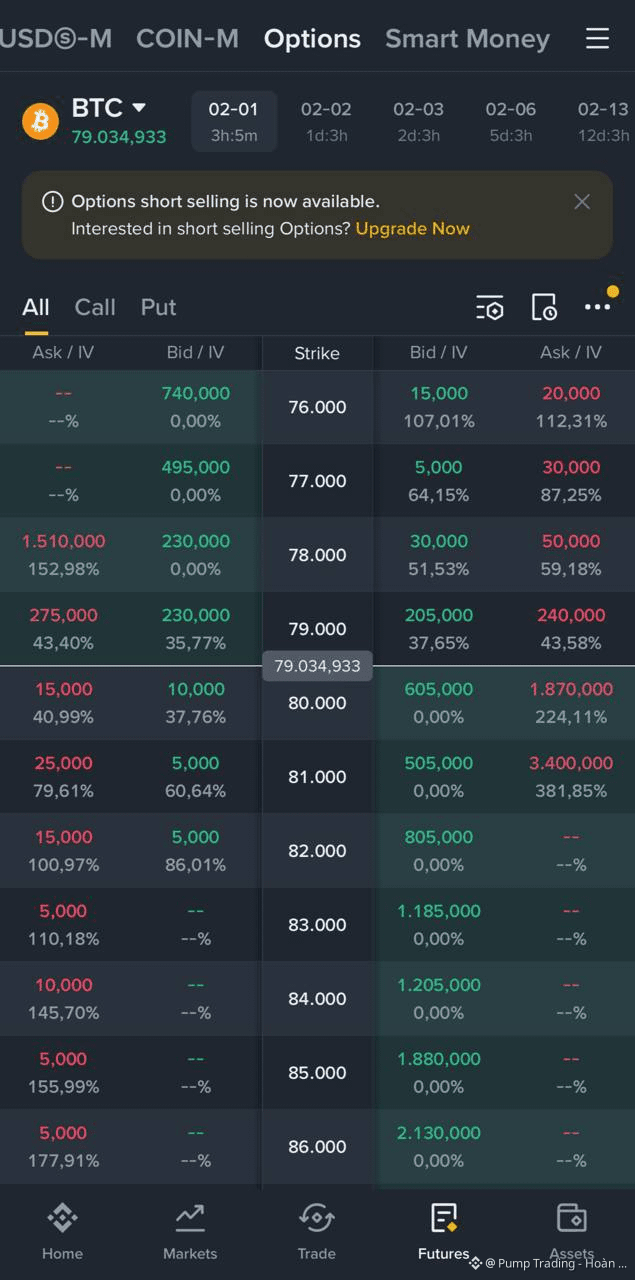Open the hamburger menu
Screen dimensions: 635x1280
(597, 38)
